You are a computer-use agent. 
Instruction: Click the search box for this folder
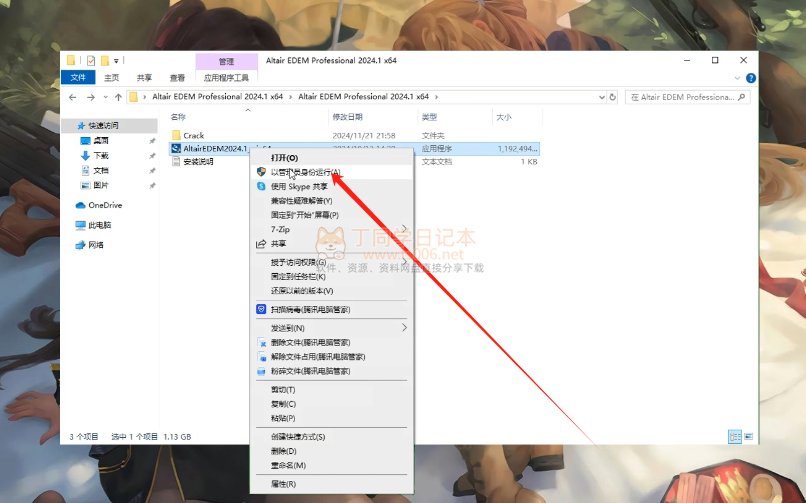pos(687,97)
